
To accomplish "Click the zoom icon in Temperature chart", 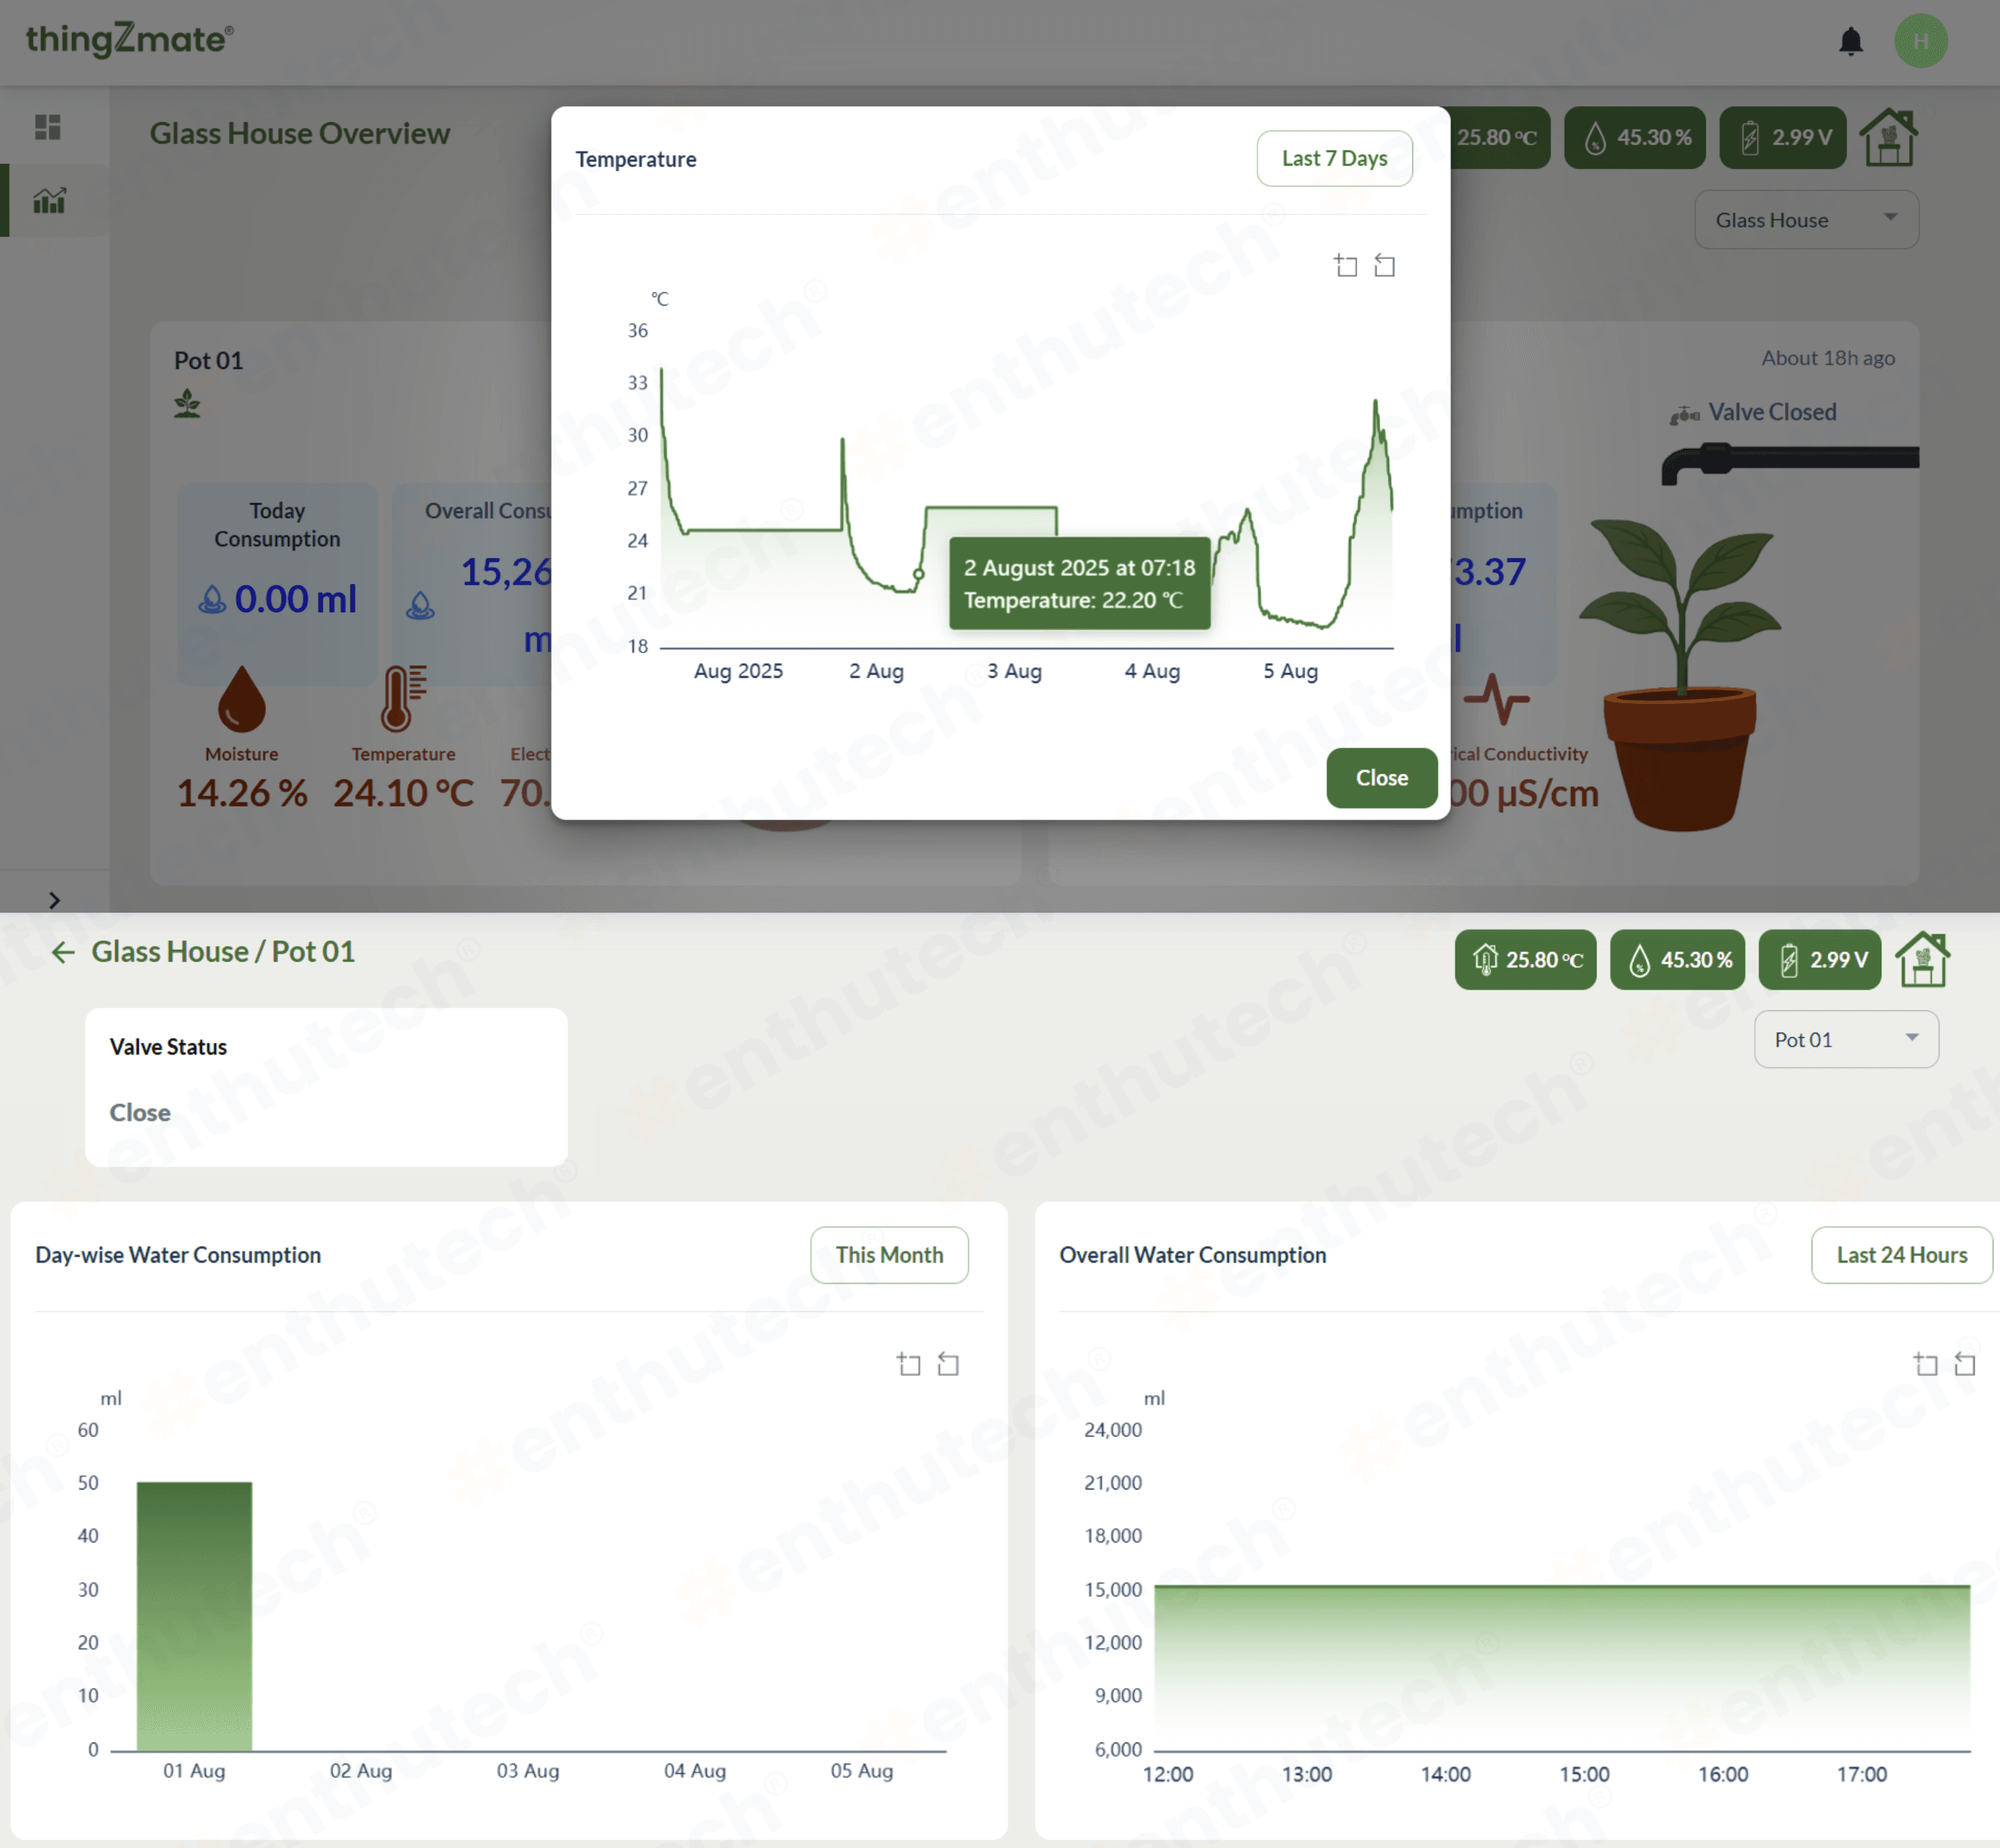I will 1346,265.
